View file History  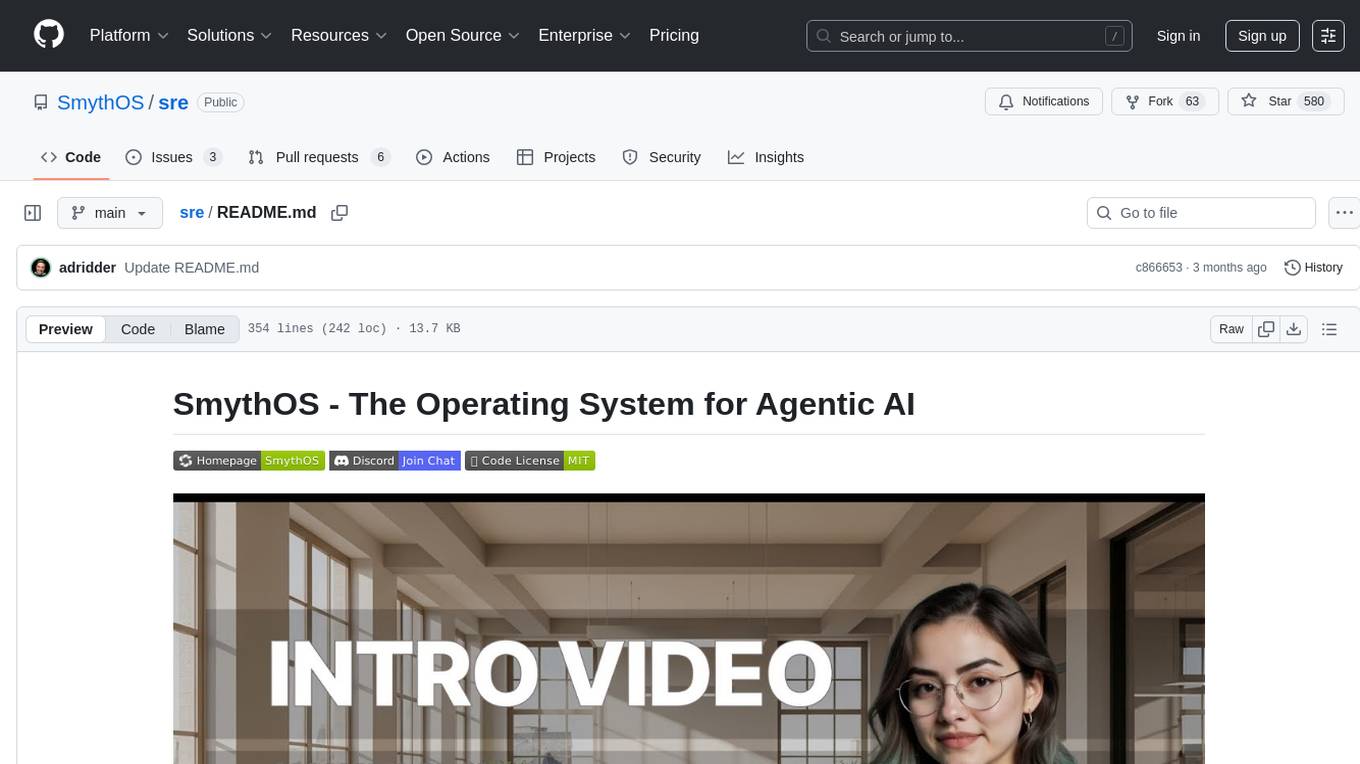tap(1313, 268)
